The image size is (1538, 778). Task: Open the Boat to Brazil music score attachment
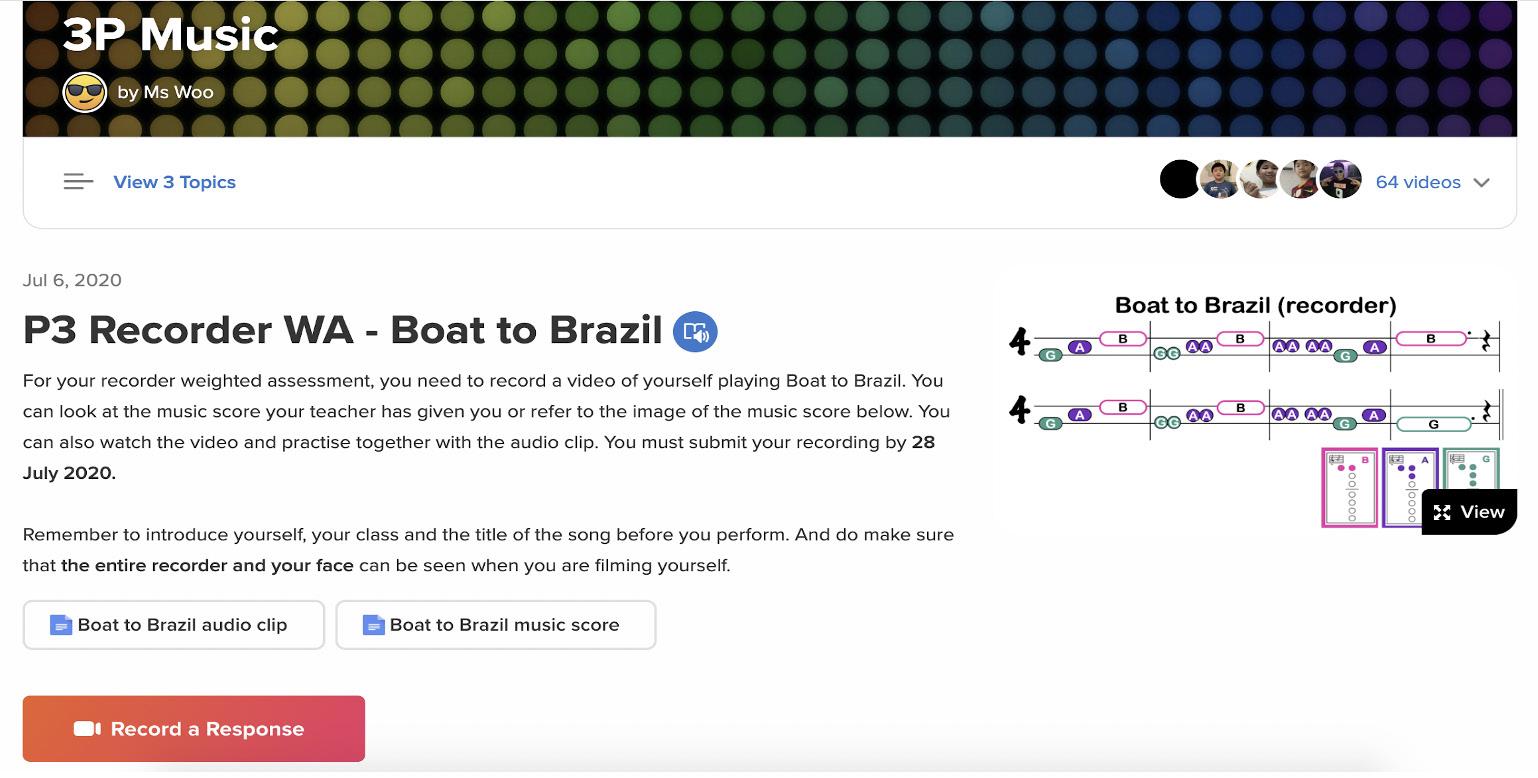click(x=496, y=625)
